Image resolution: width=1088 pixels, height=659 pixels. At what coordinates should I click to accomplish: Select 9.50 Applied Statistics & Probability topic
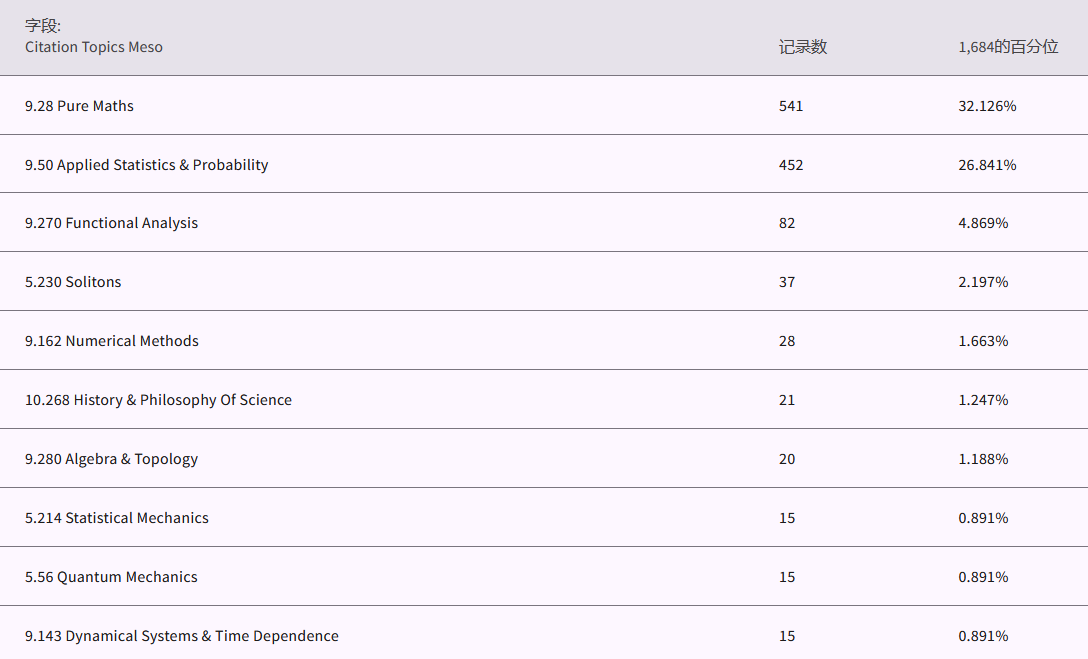(x=146, y=165)
